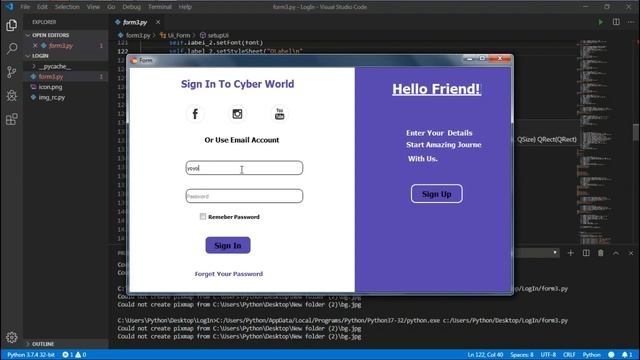Image resolution: width=640 pixels, height=360 pixels.
Task: Click the YouTube sign-in icon
Action: 280,114
